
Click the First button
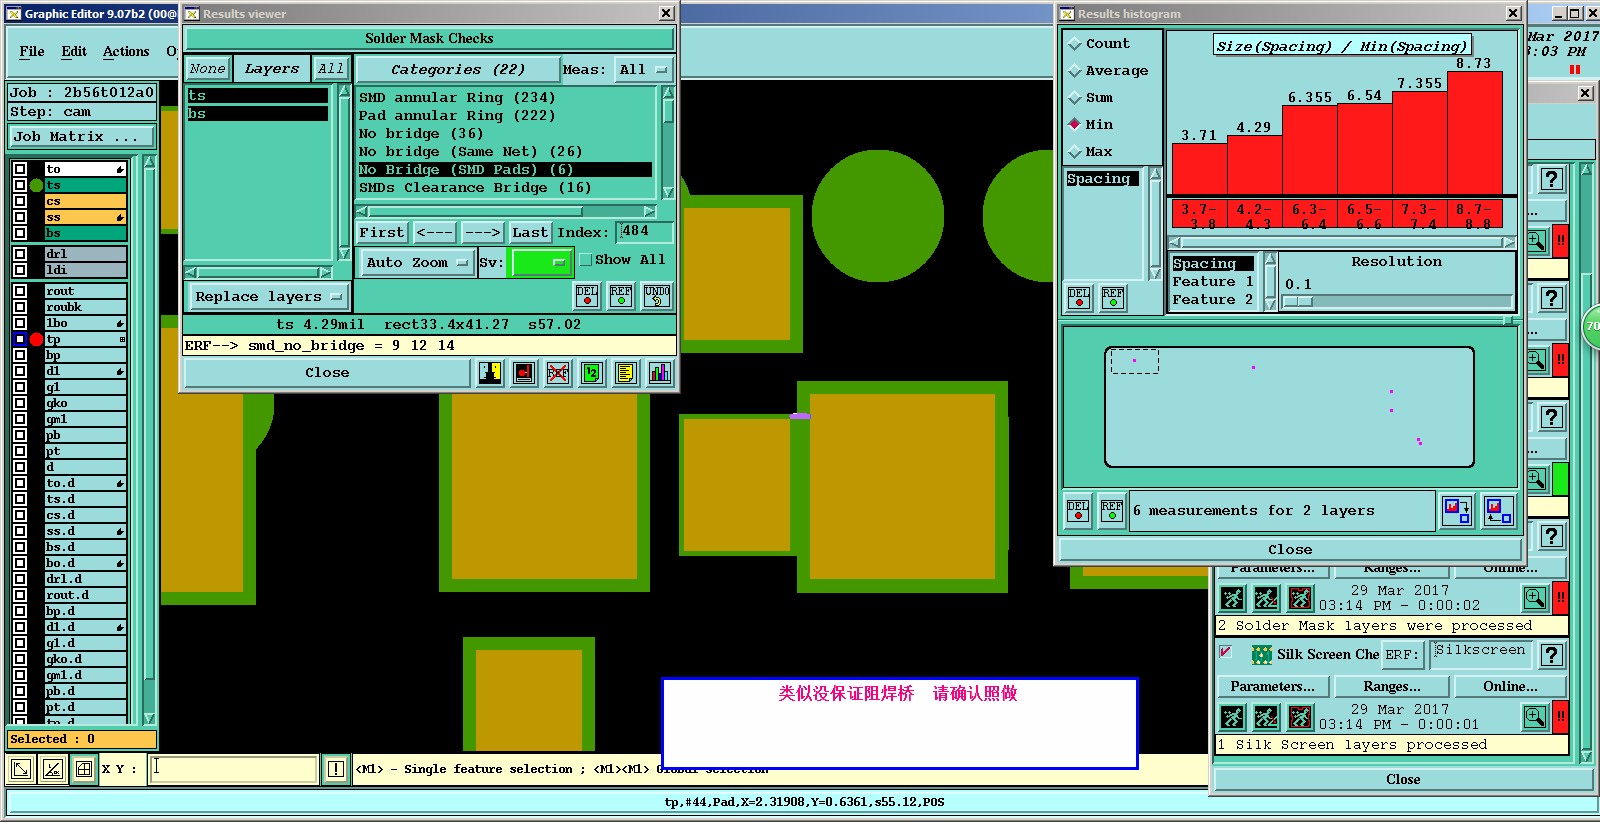(x=381, y=233)
